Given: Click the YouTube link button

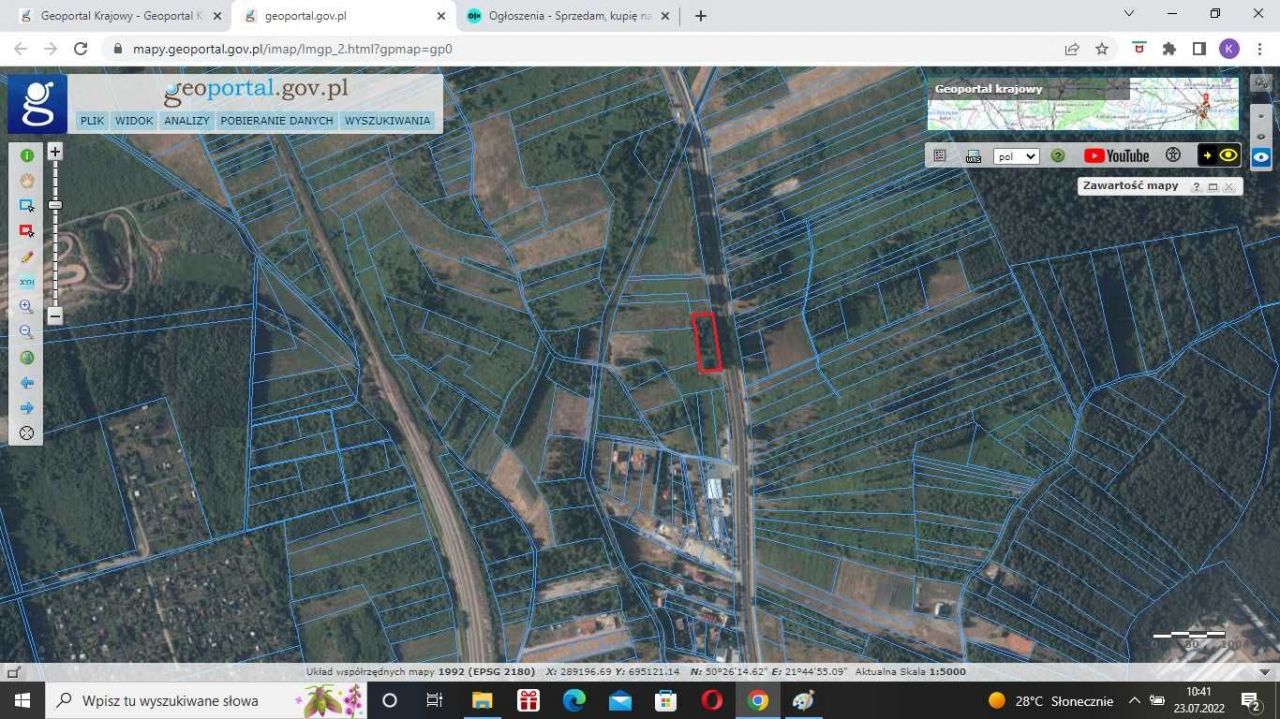Looking at the screenshot, I should (1116, 156).
